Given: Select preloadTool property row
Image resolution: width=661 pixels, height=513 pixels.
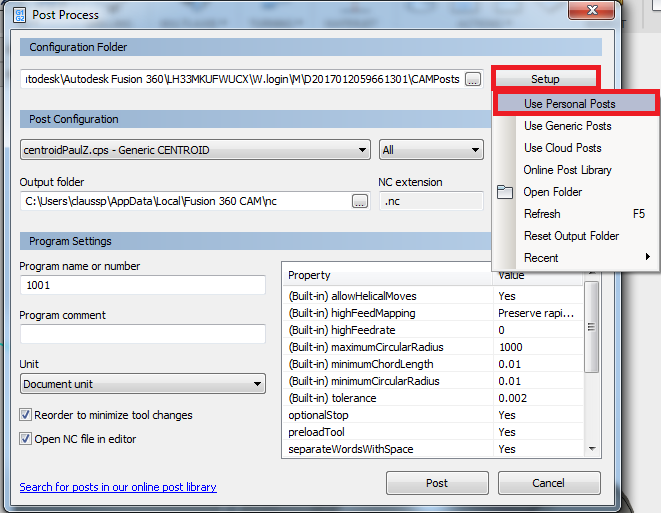Looking at the screenshot, I should pos(433,432).
